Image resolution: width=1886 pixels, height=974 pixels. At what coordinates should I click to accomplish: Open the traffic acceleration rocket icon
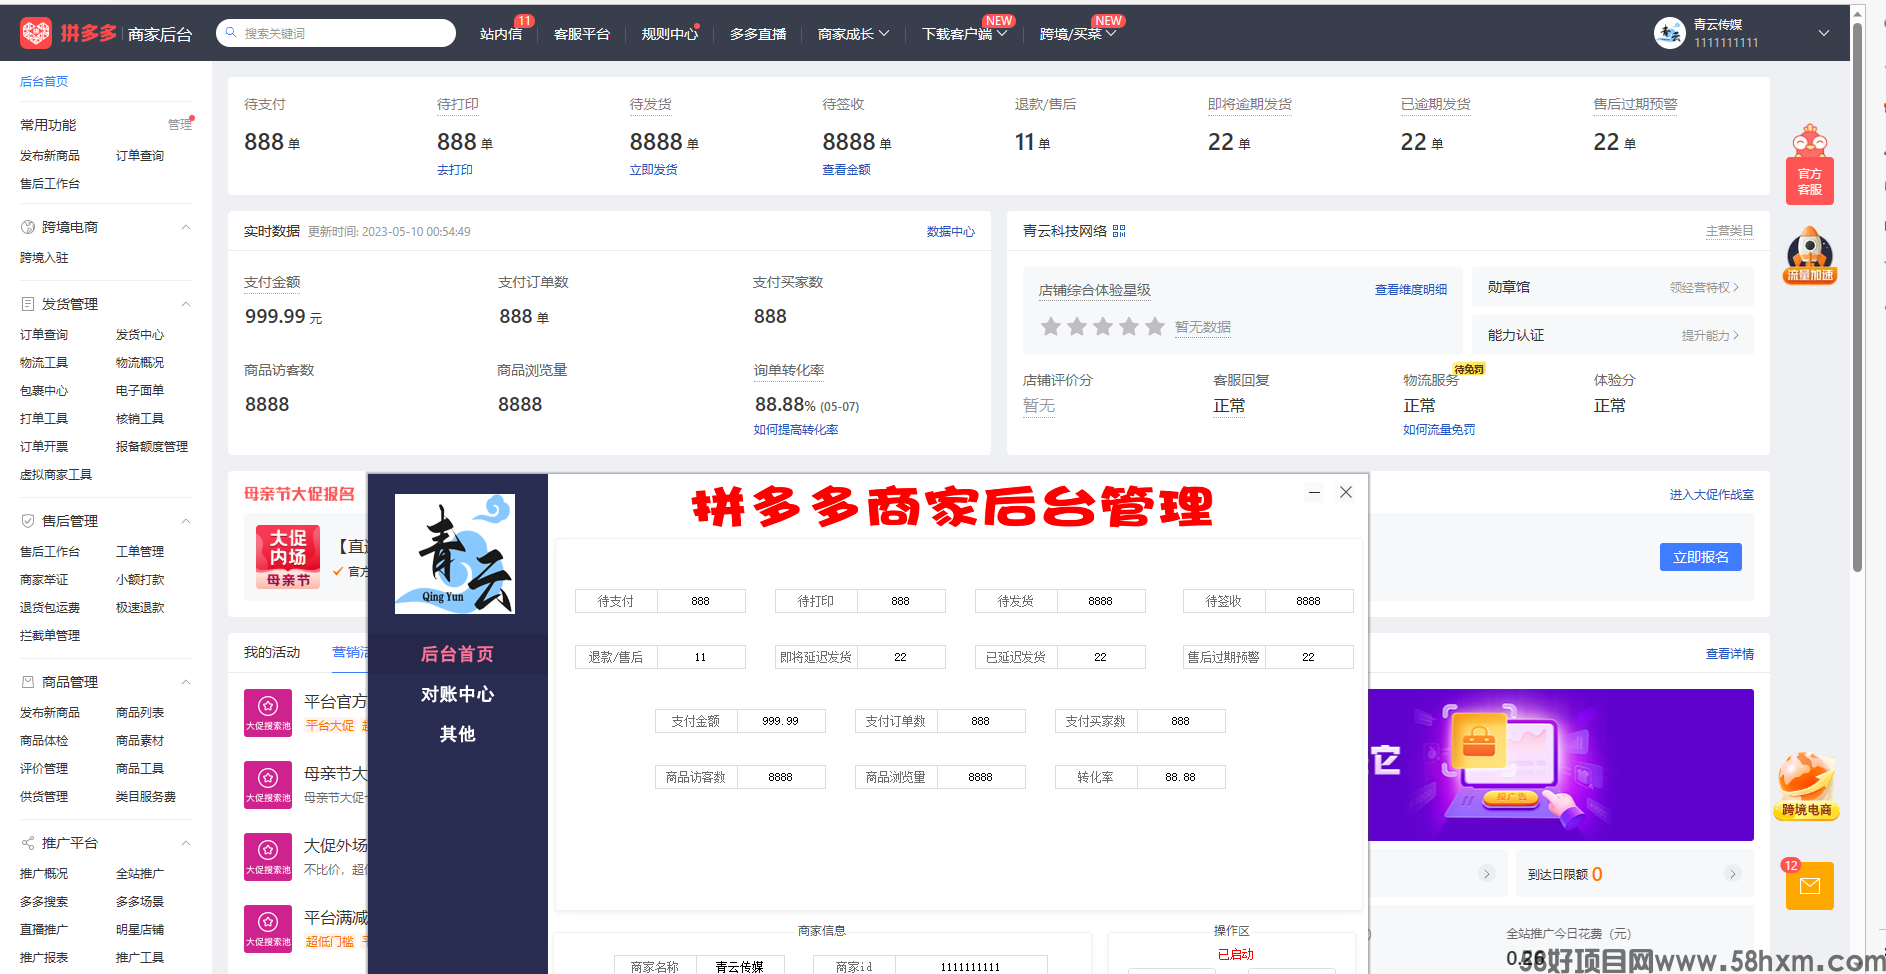point(1810,255)
